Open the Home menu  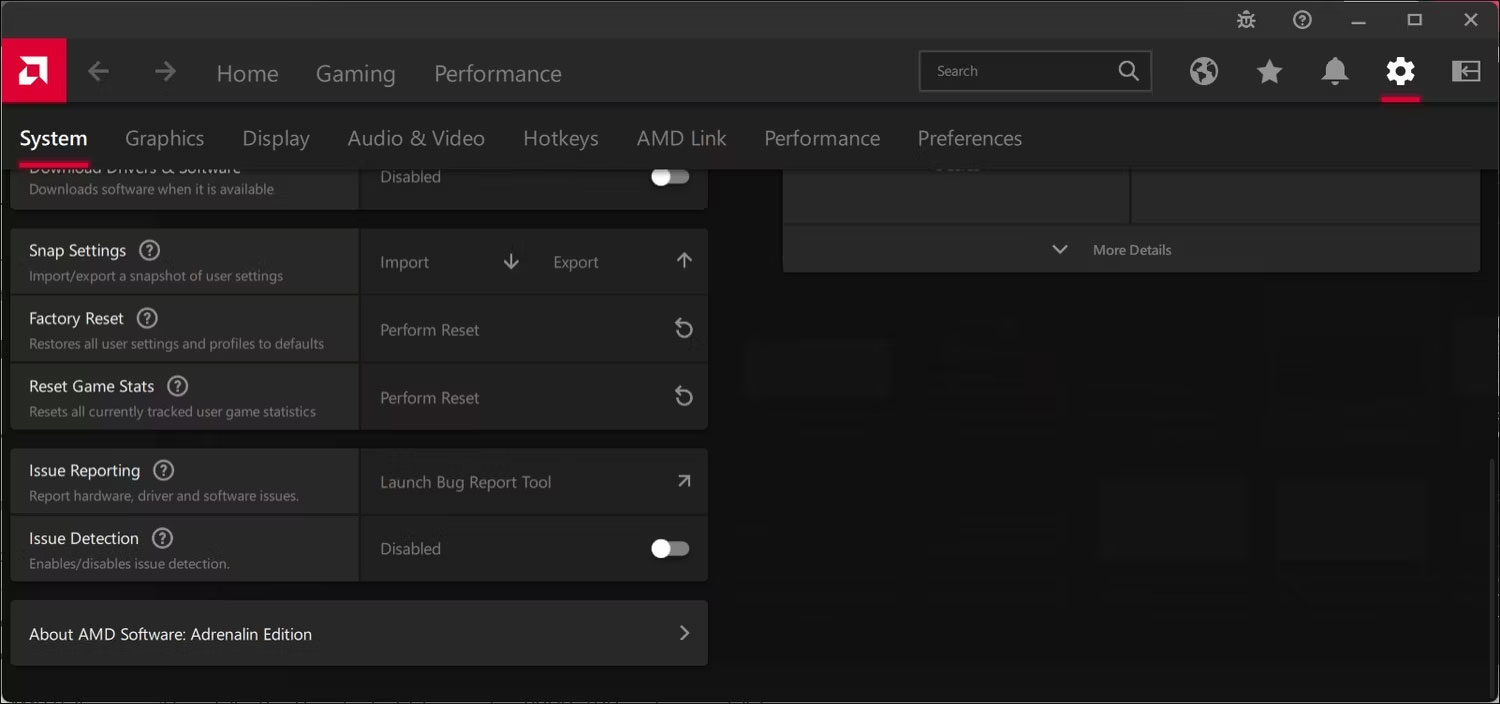247,73
